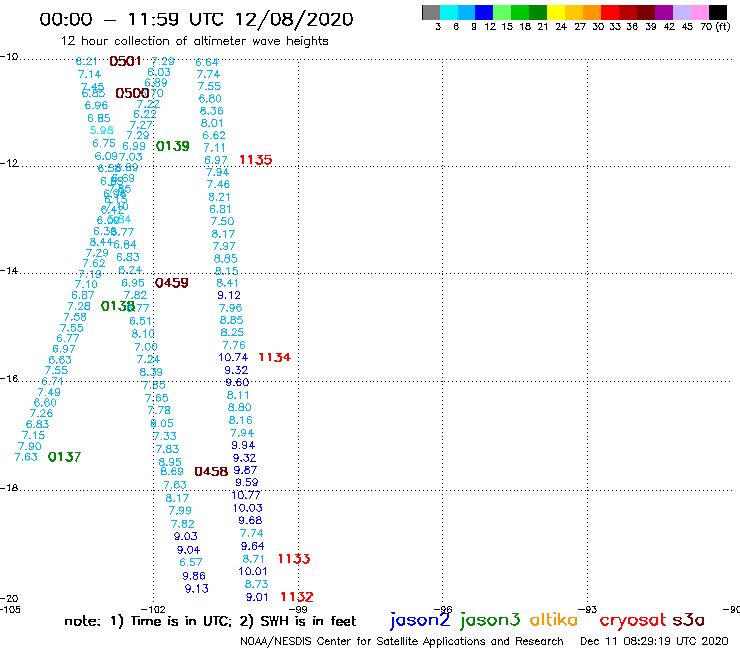The image size is (740, 650).
Task: Select the 9.12 wave height value
Action: pos(229,295)
